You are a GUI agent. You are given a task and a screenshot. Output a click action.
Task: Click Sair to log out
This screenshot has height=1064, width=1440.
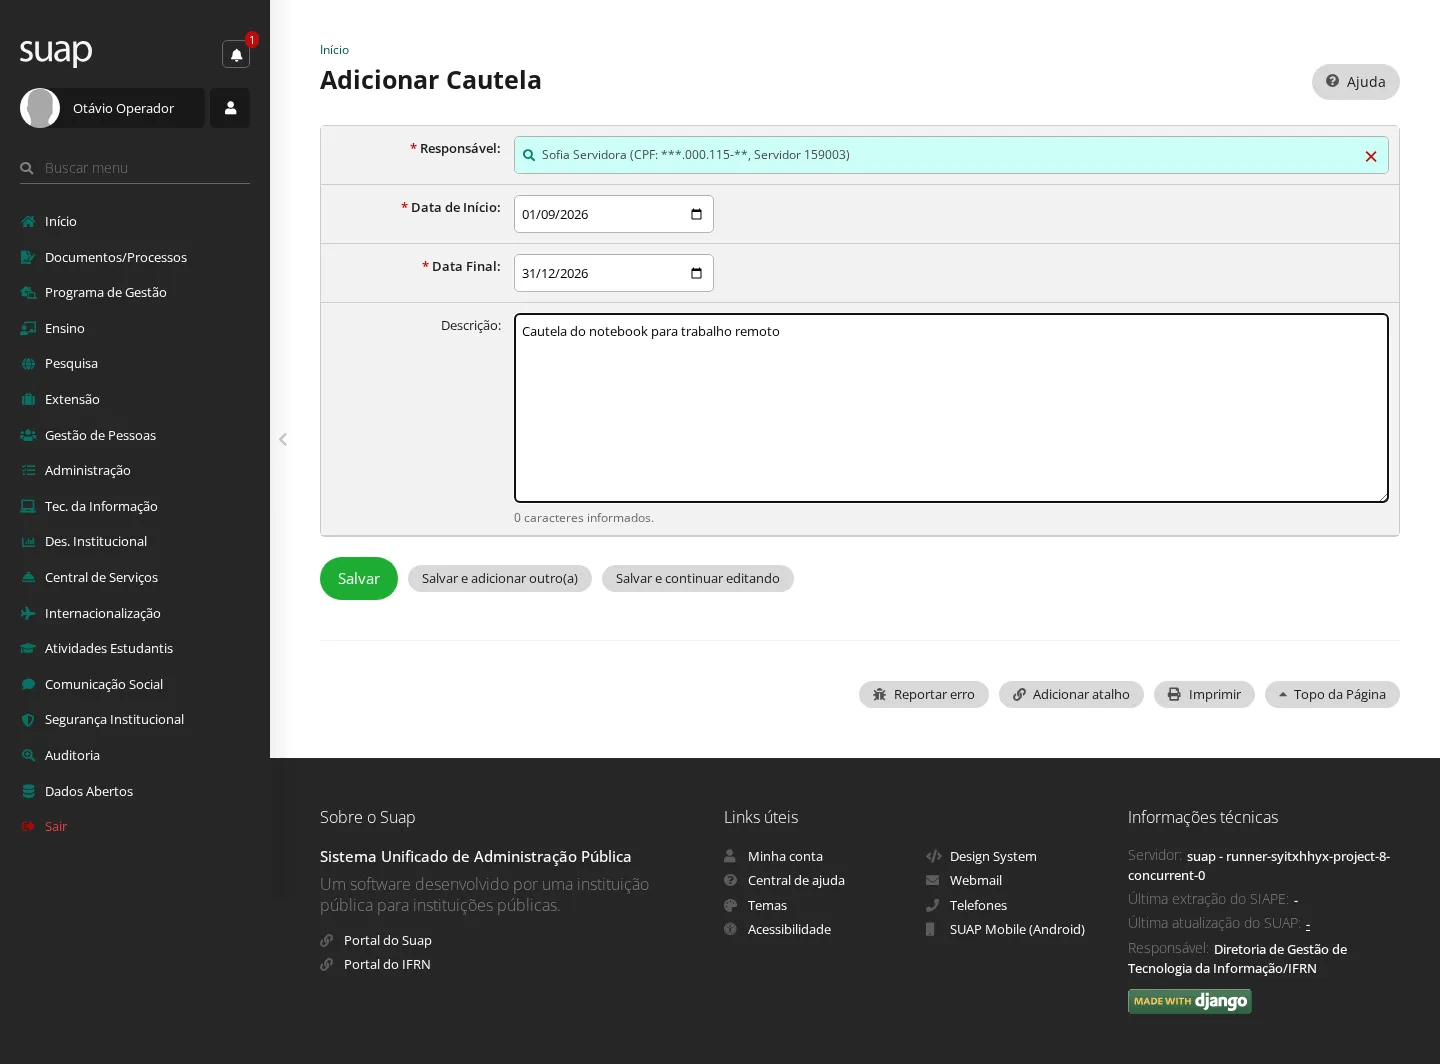pos(56,826)
